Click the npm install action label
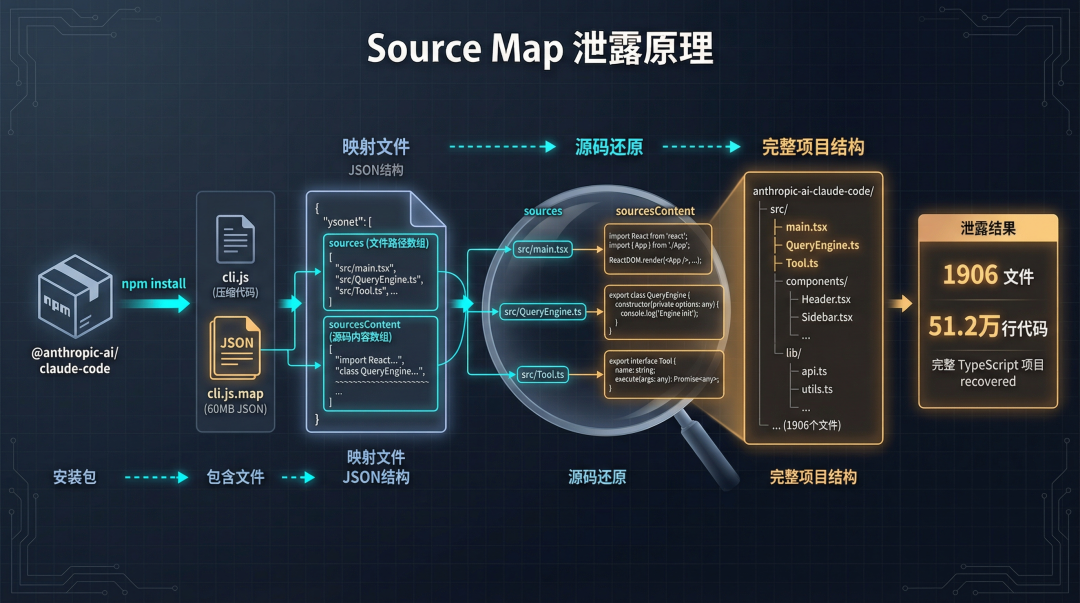 click(x=152, y=283)
